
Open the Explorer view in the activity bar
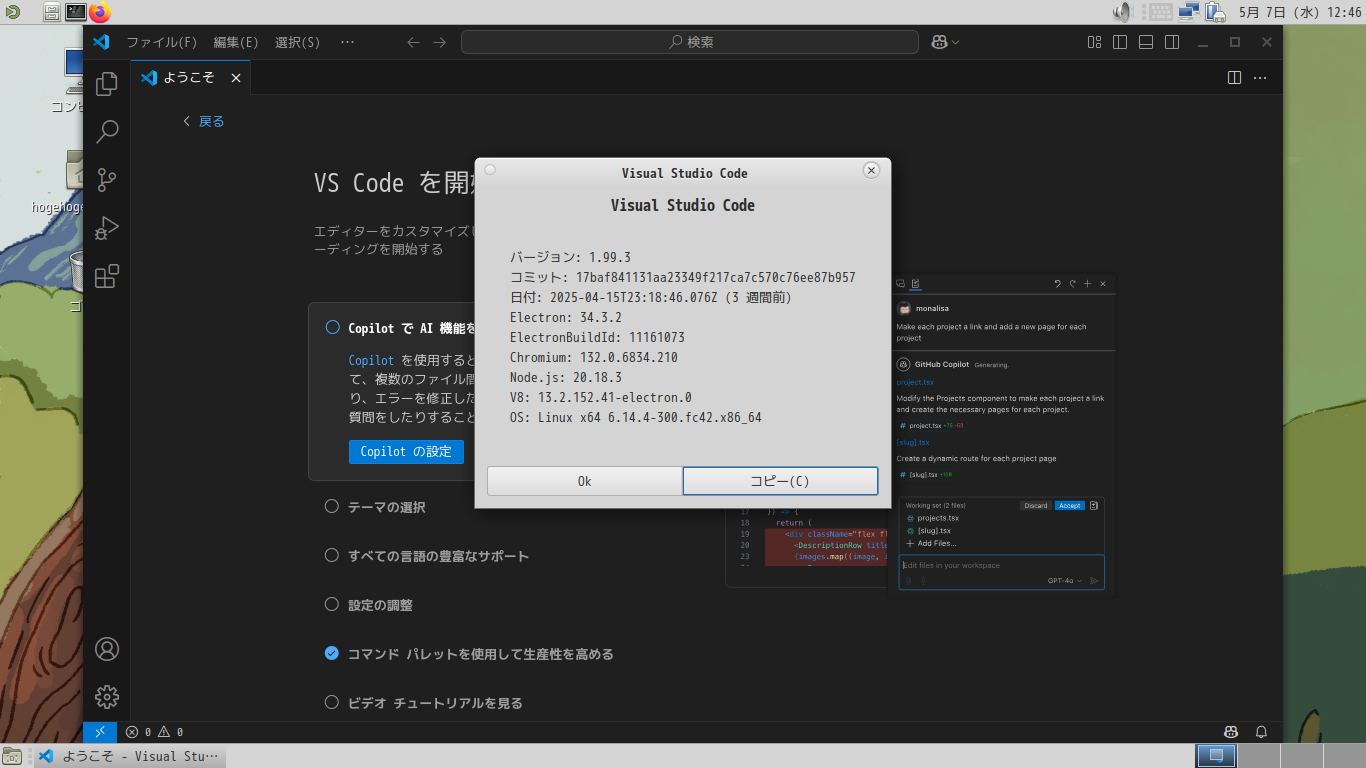point(107,84)
